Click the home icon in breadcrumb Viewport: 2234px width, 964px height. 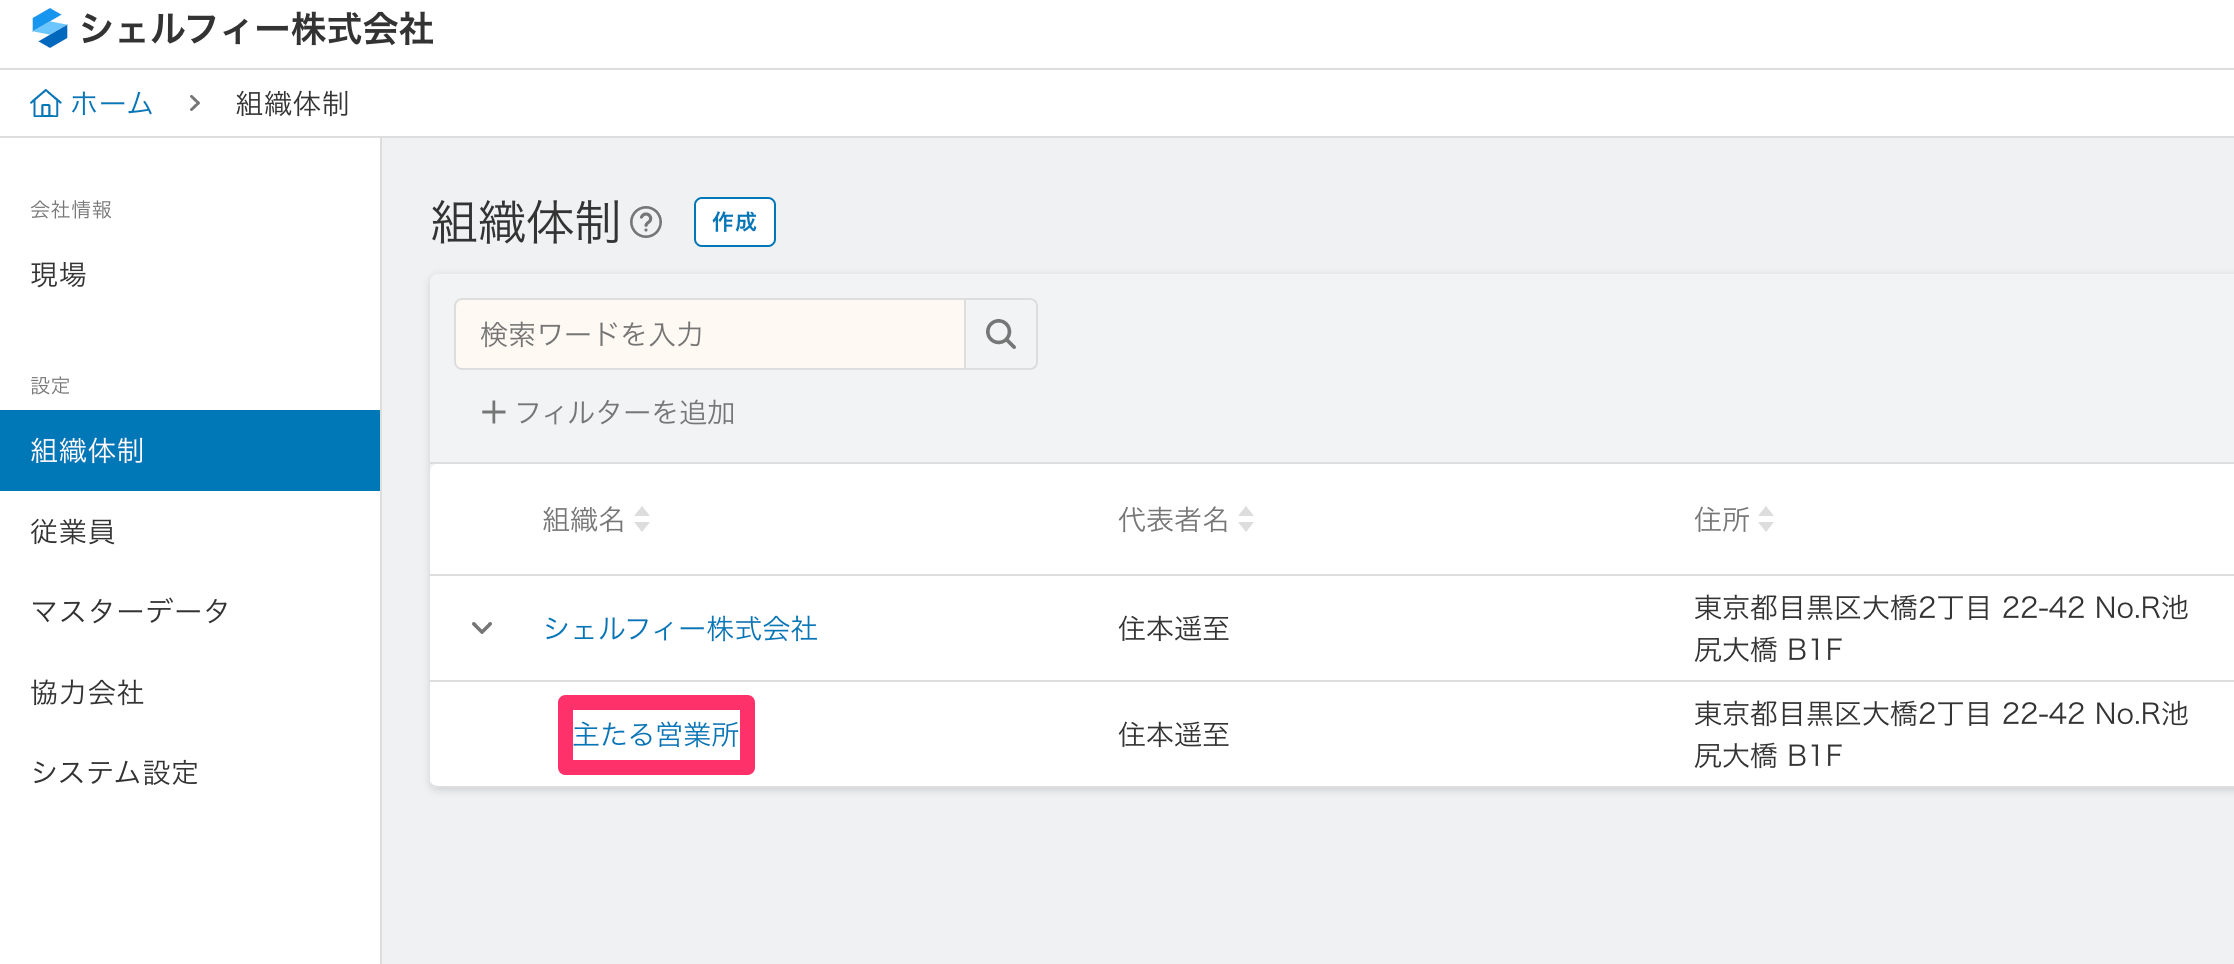46,103
